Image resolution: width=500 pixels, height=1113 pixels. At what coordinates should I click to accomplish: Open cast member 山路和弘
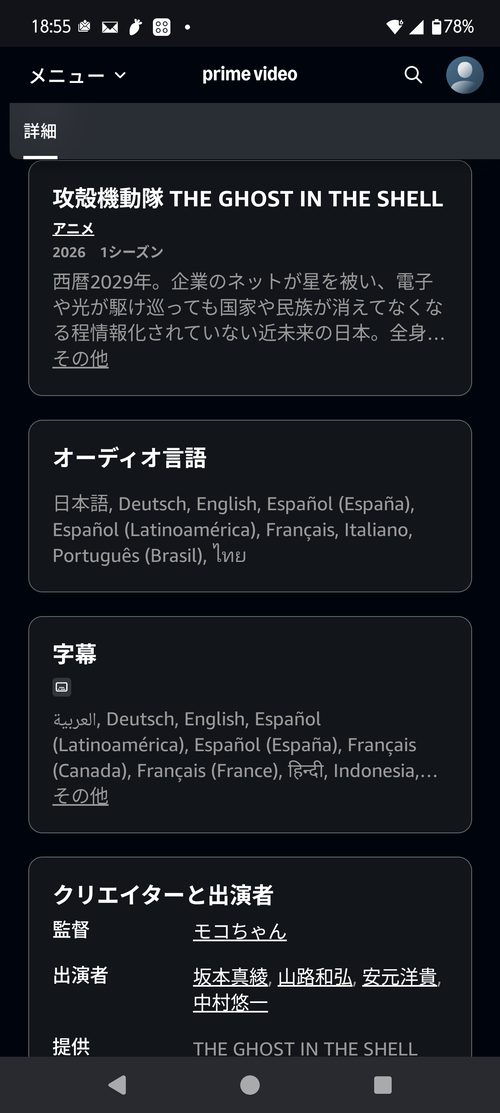pyautogui.click(x=315, y=977)
